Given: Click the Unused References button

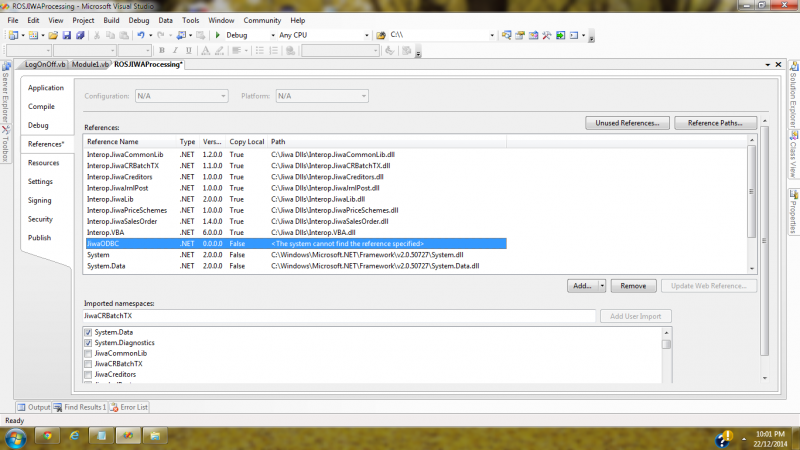Looking at the screenshot, I should tap(627, 123).
